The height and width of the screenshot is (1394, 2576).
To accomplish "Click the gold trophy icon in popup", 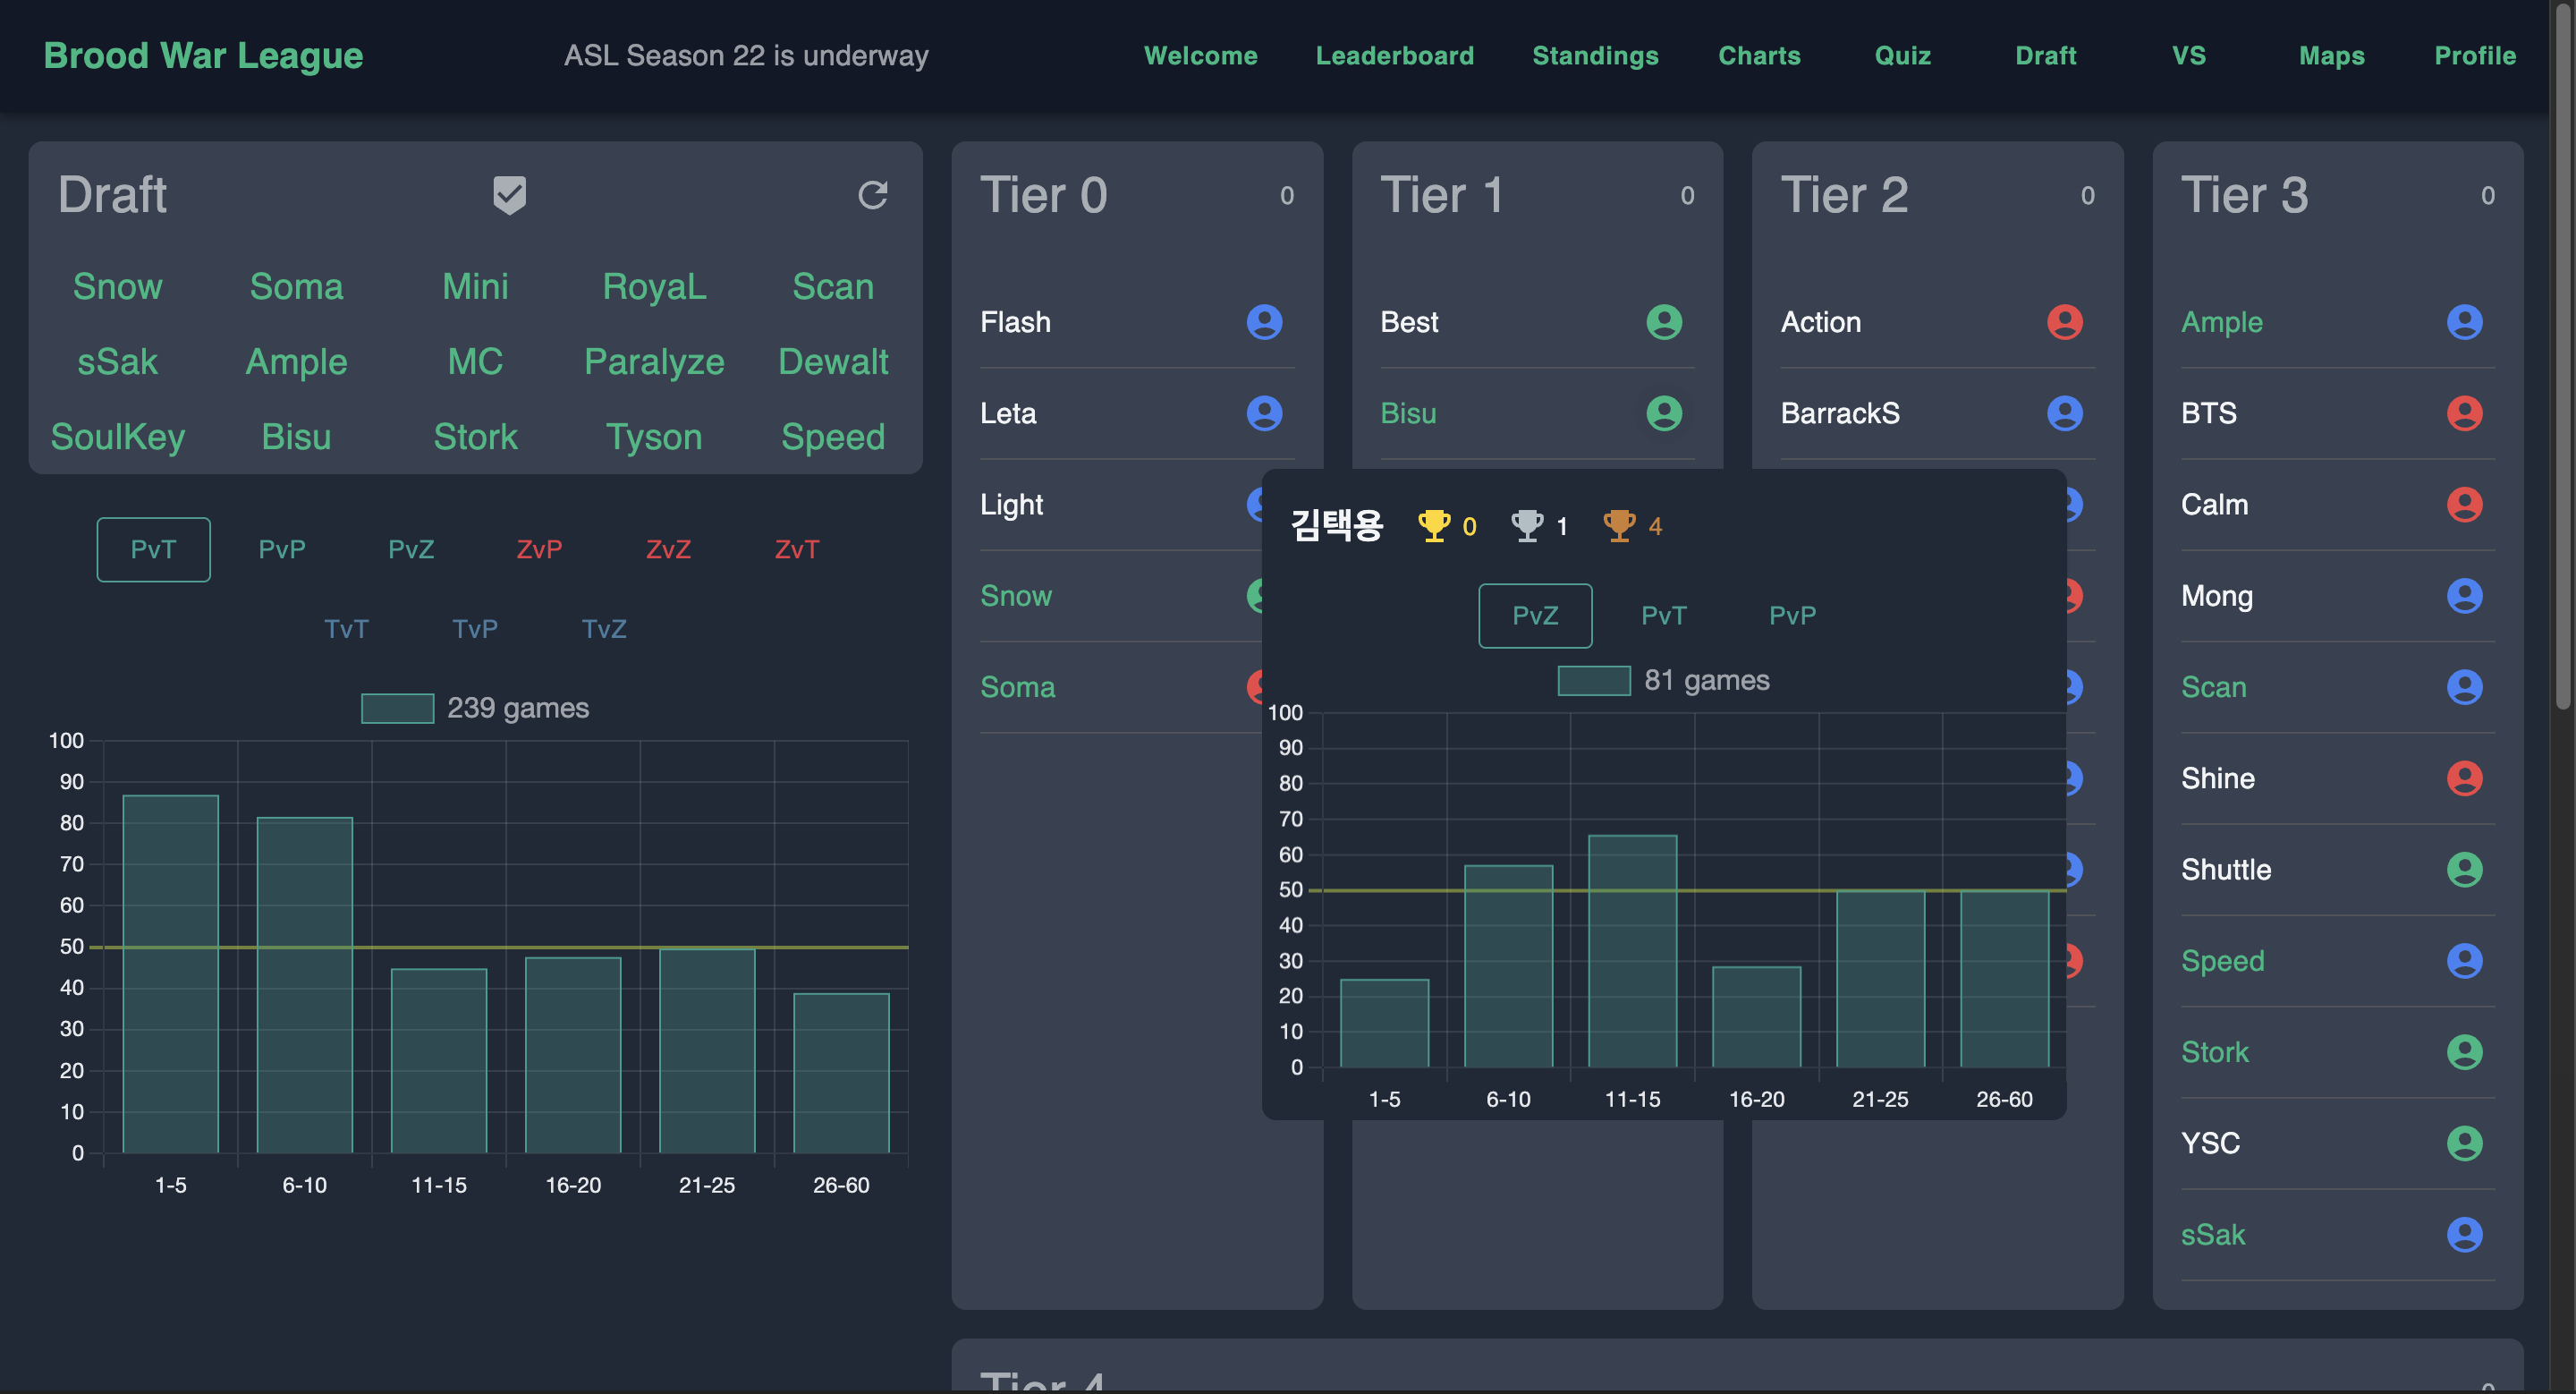I will click(x=1434, y=526).
